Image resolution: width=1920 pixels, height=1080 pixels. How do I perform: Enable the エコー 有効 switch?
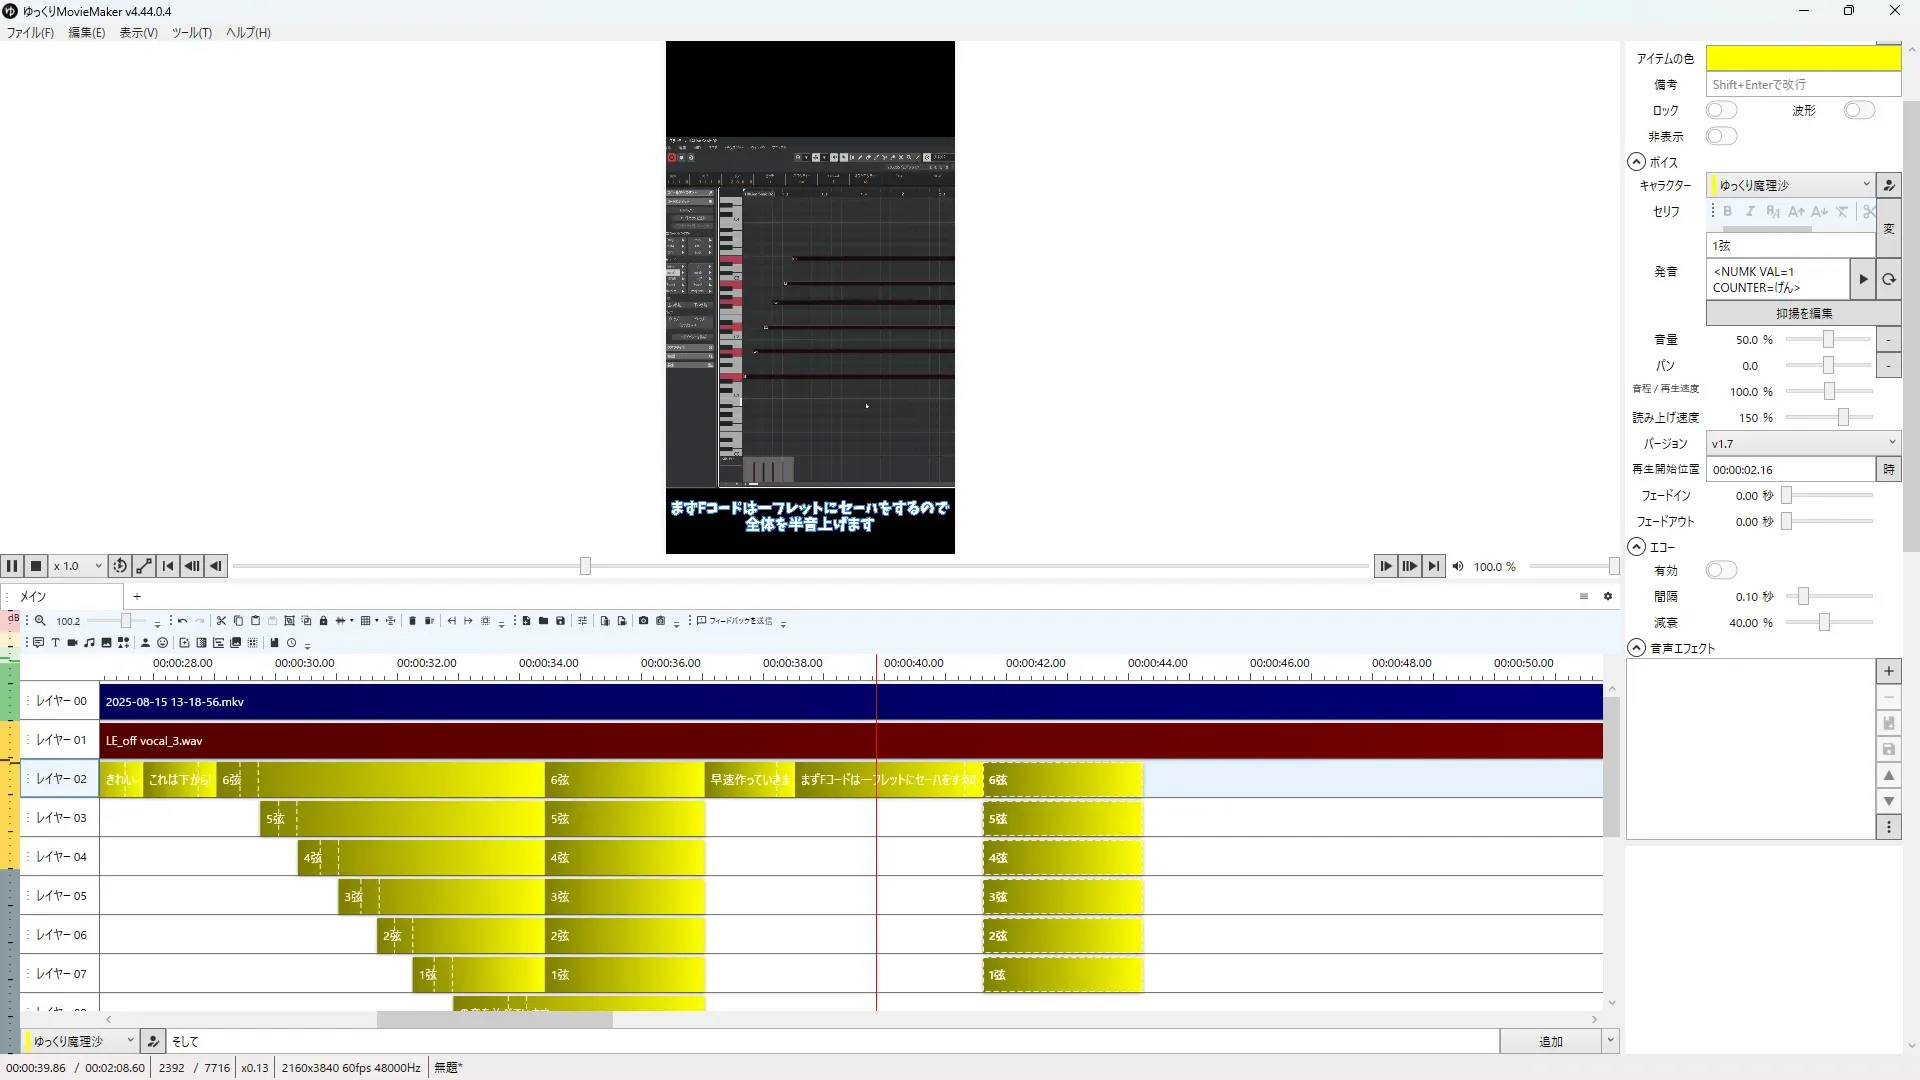(x=1720, y=570)
